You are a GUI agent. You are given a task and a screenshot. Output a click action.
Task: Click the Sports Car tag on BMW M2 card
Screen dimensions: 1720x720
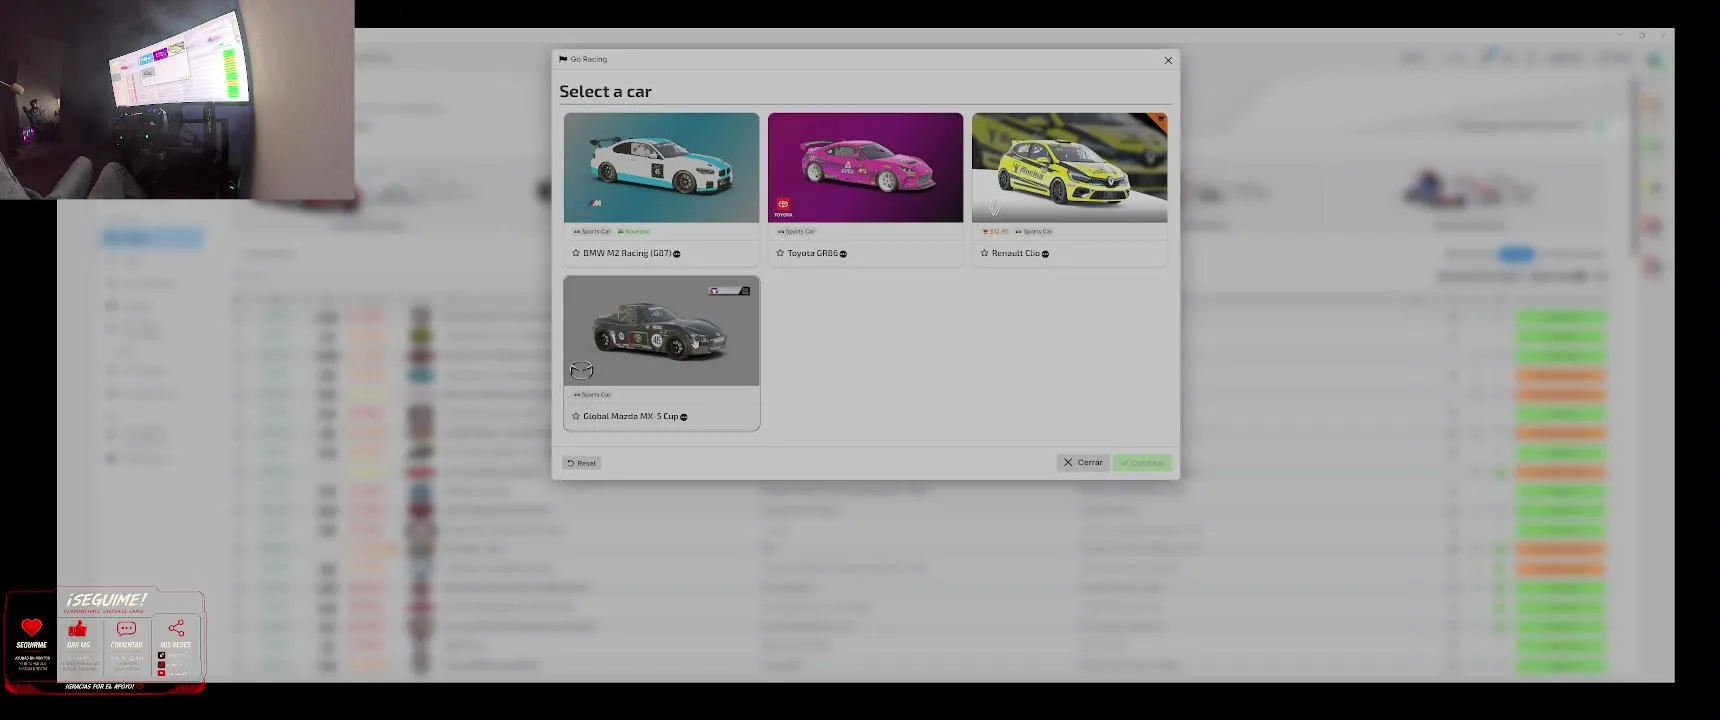pos(592,232)
